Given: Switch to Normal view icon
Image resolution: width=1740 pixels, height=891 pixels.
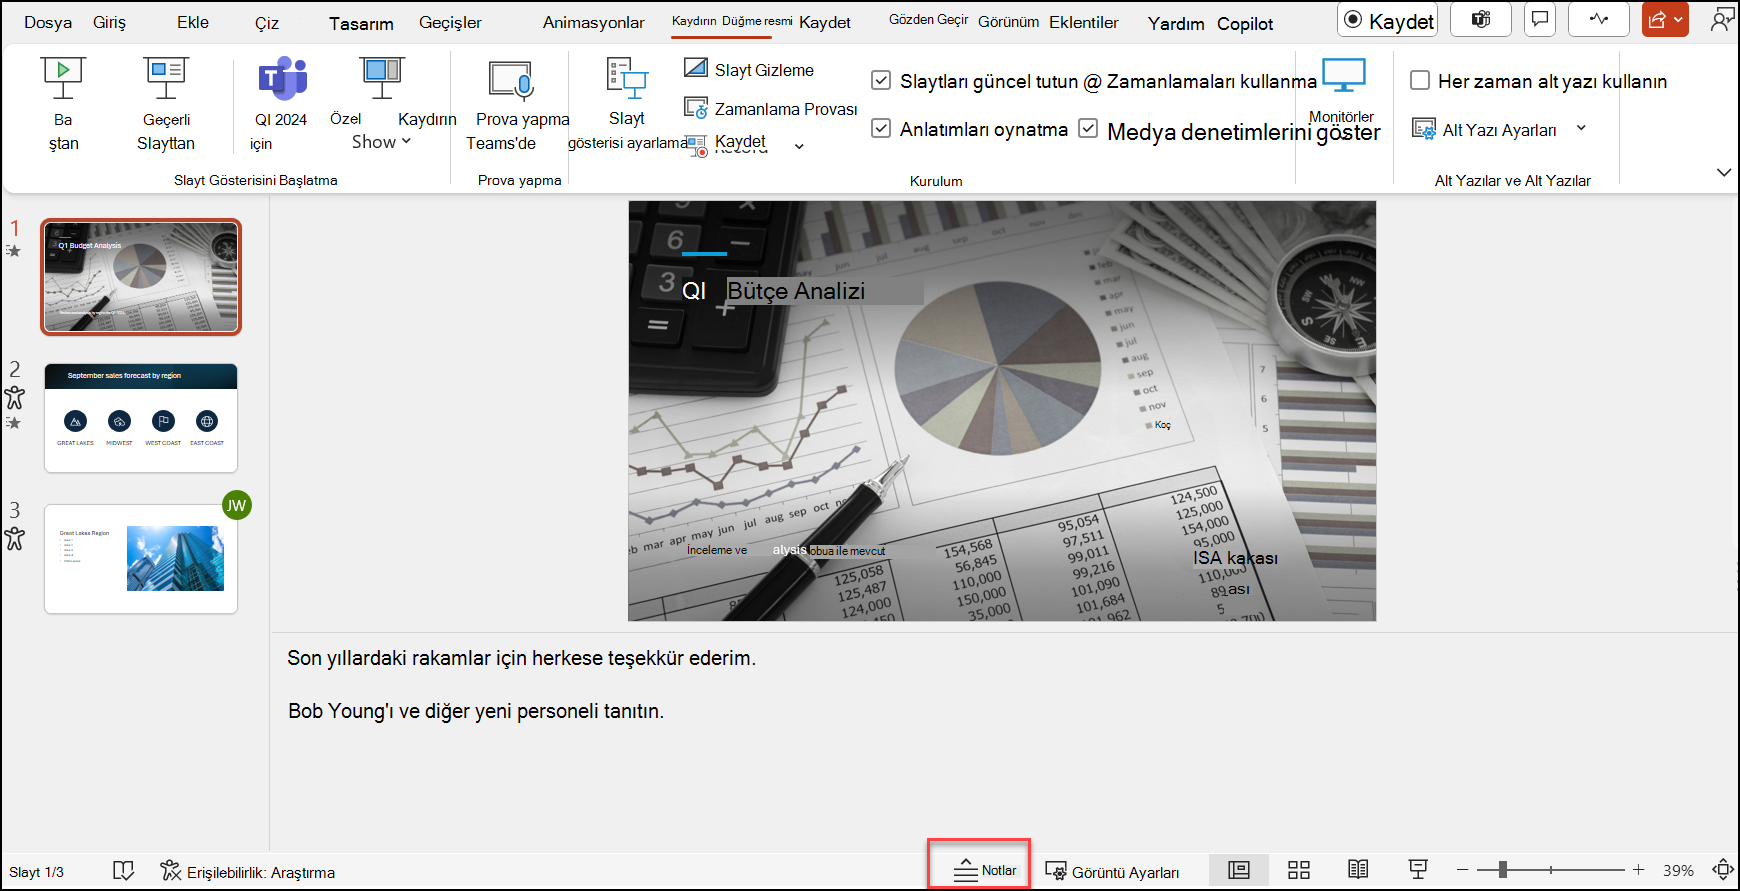Looking at the screenshot, I should (1239, 870).
